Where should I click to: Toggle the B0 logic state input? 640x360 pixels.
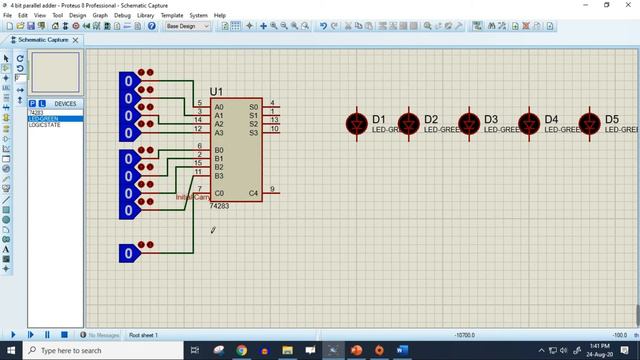(x=130, y=158)
